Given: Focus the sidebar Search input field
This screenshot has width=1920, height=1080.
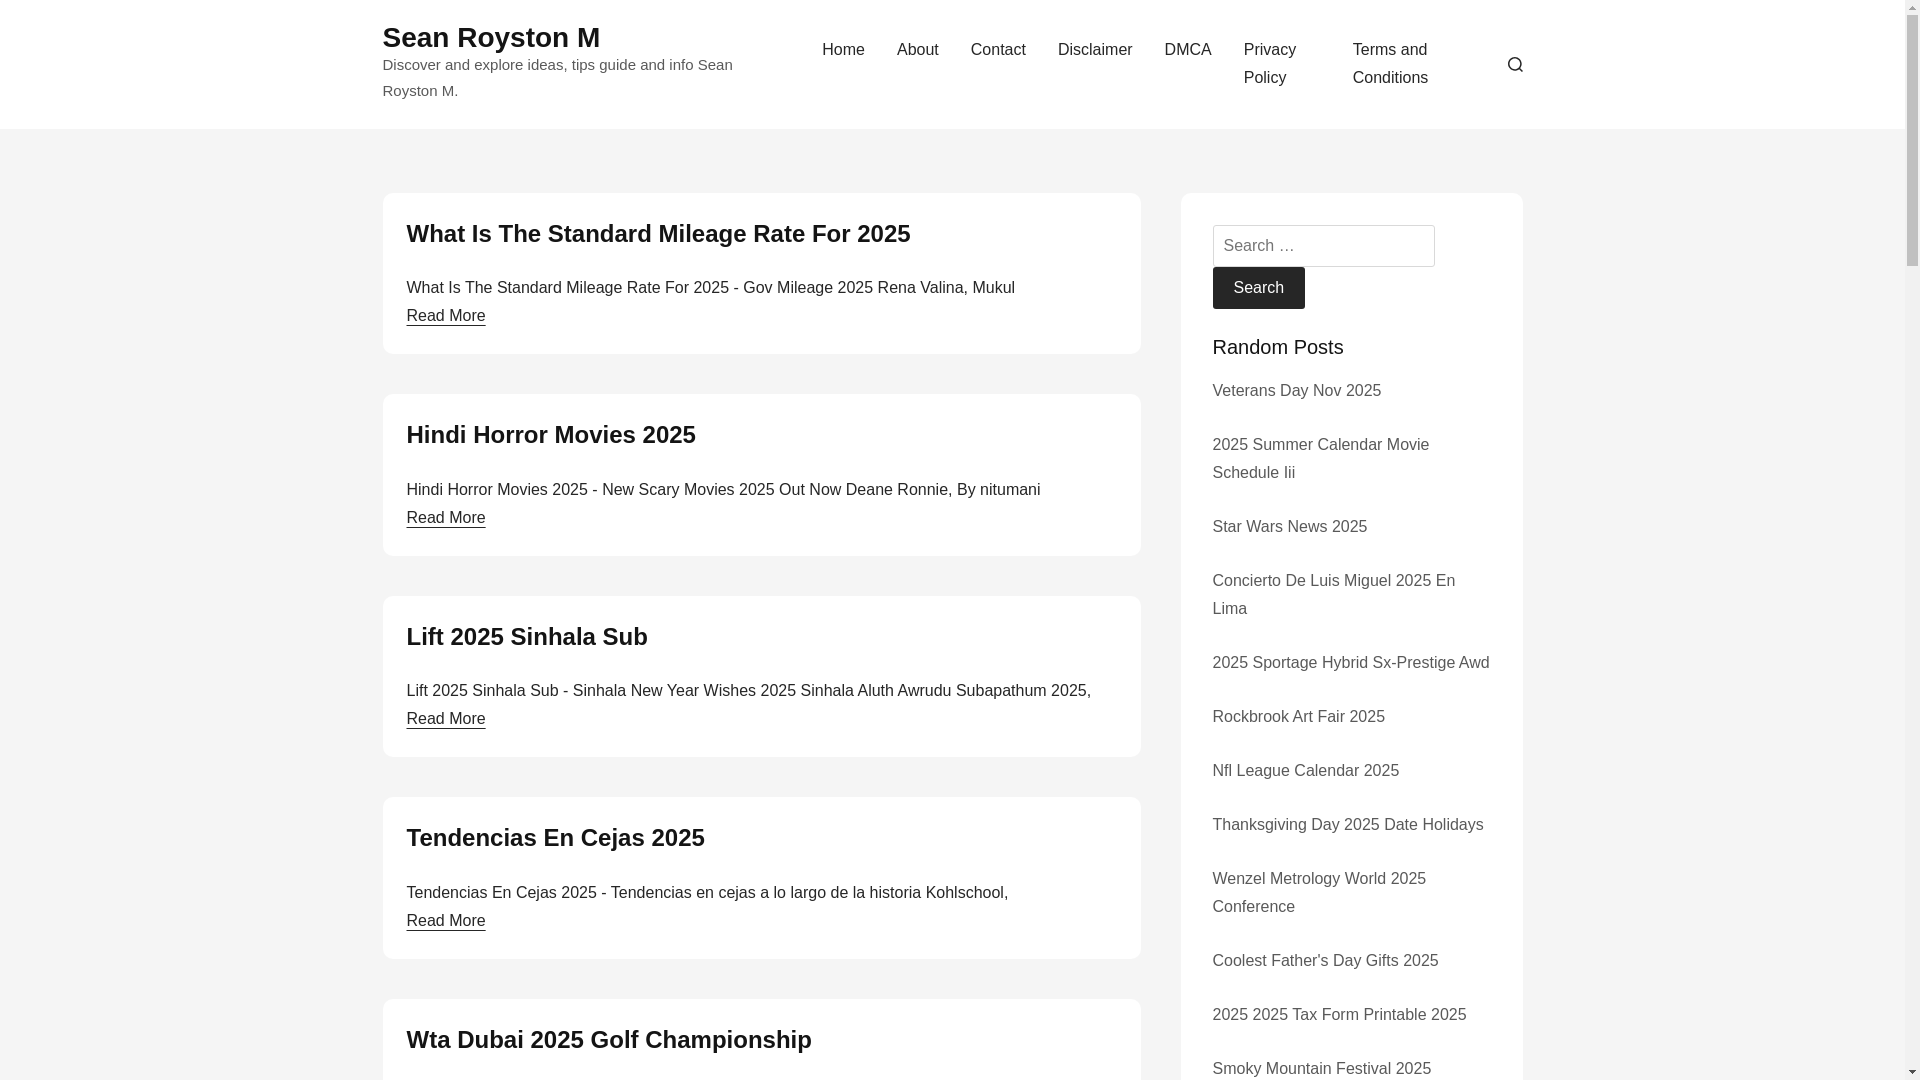Looking at the screenshot, I should click(x=1323, y=246).
